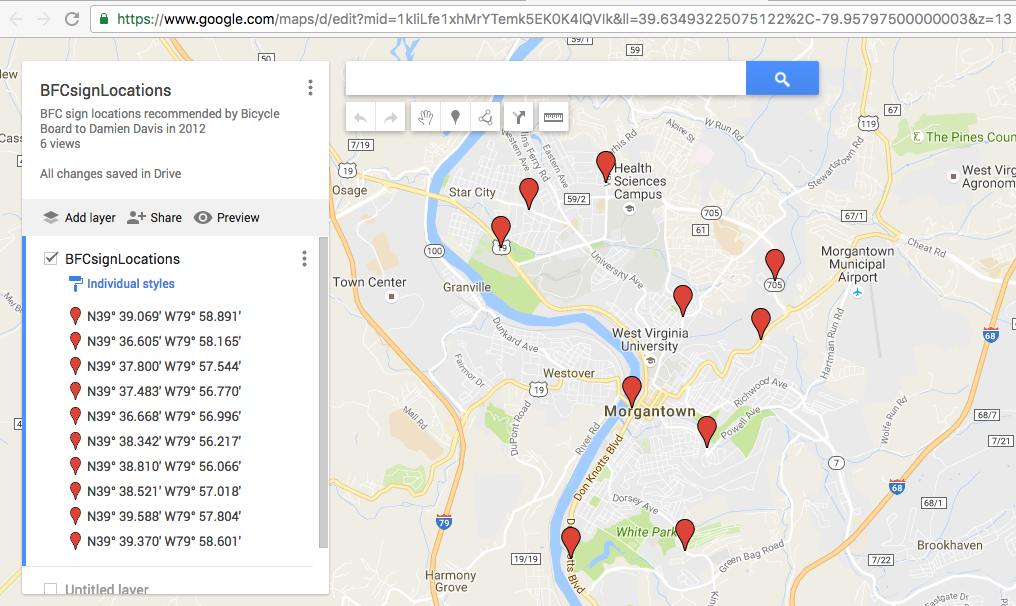This screenshot has width=1016, height=606.
Task: Open BFCsignLocations layer options menu
Action: (x=304, y=259)
